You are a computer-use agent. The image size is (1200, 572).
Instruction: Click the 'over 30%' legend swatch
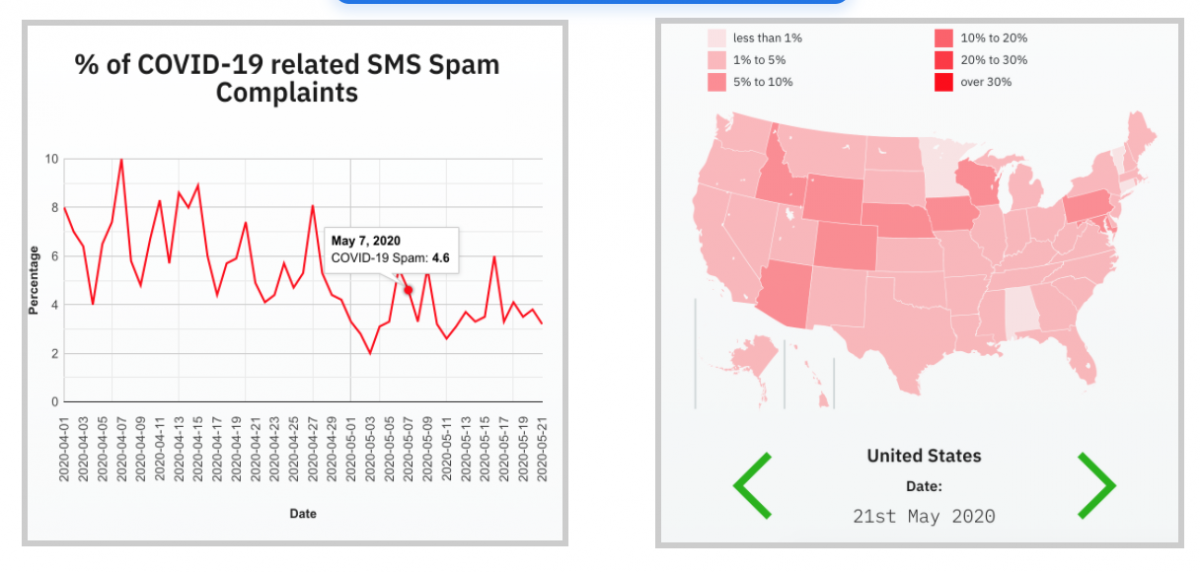point(944,82)
